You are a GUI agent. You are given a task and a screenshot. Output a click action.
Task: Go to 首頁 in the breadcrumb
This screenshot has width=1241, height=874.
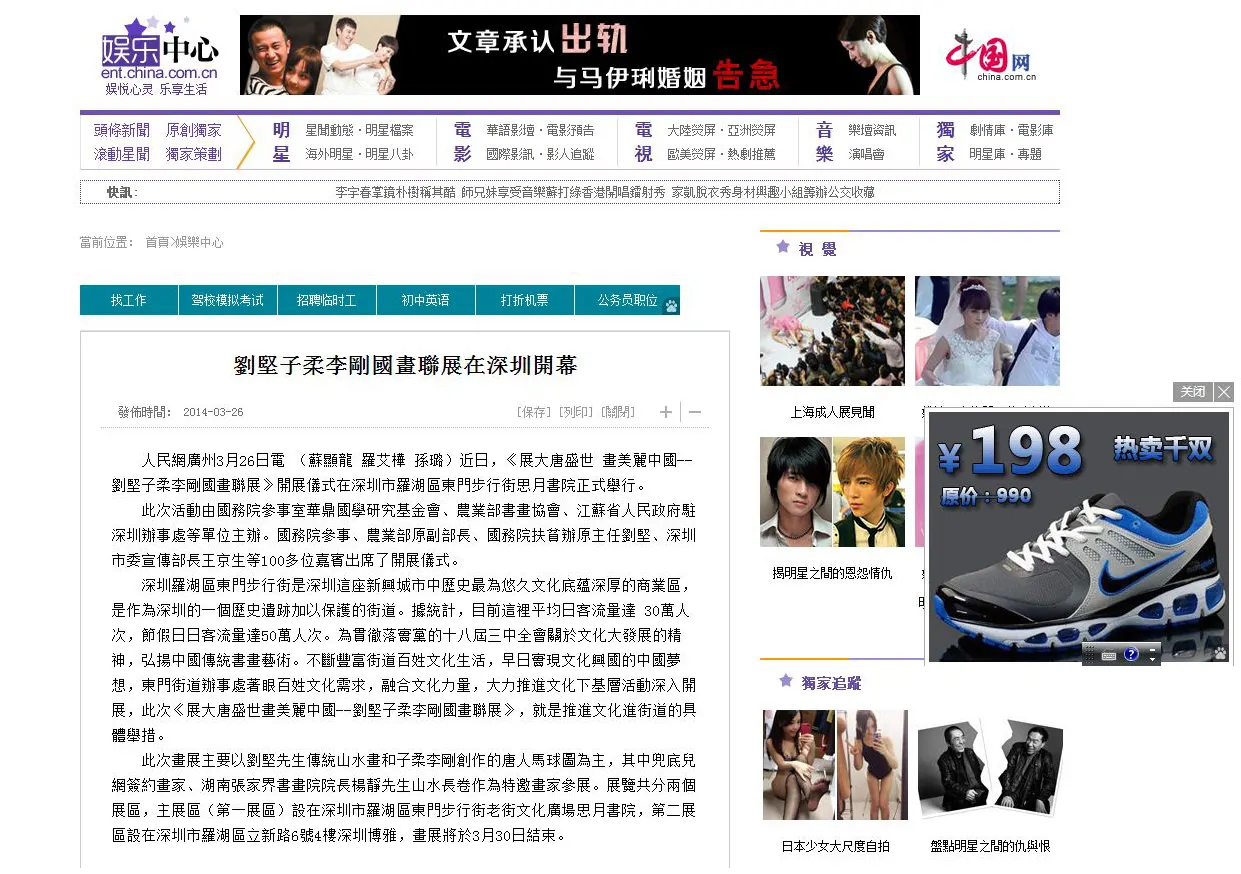pos(157,242)
